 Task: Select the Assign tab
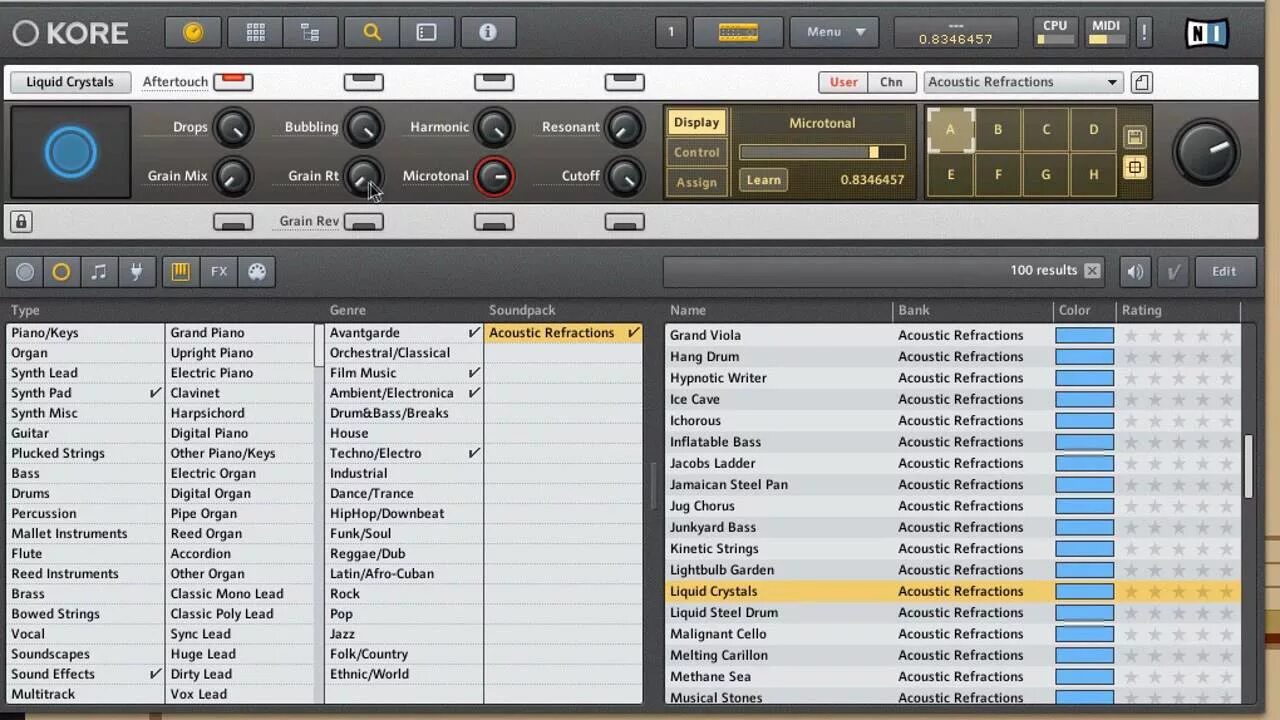coord(696,182)
